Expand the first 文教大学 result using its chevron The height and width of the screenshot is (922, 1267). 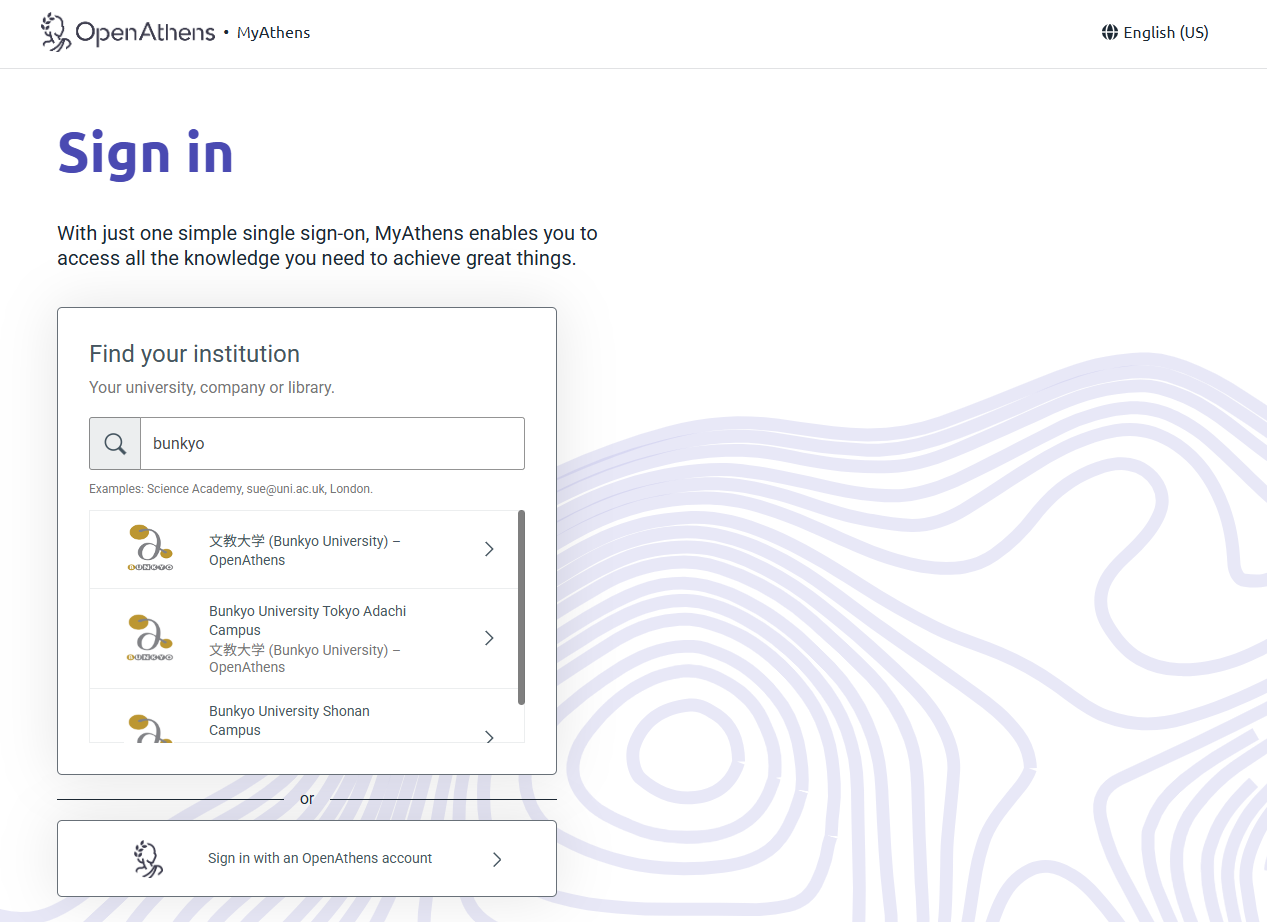click(x=489, y=549)
